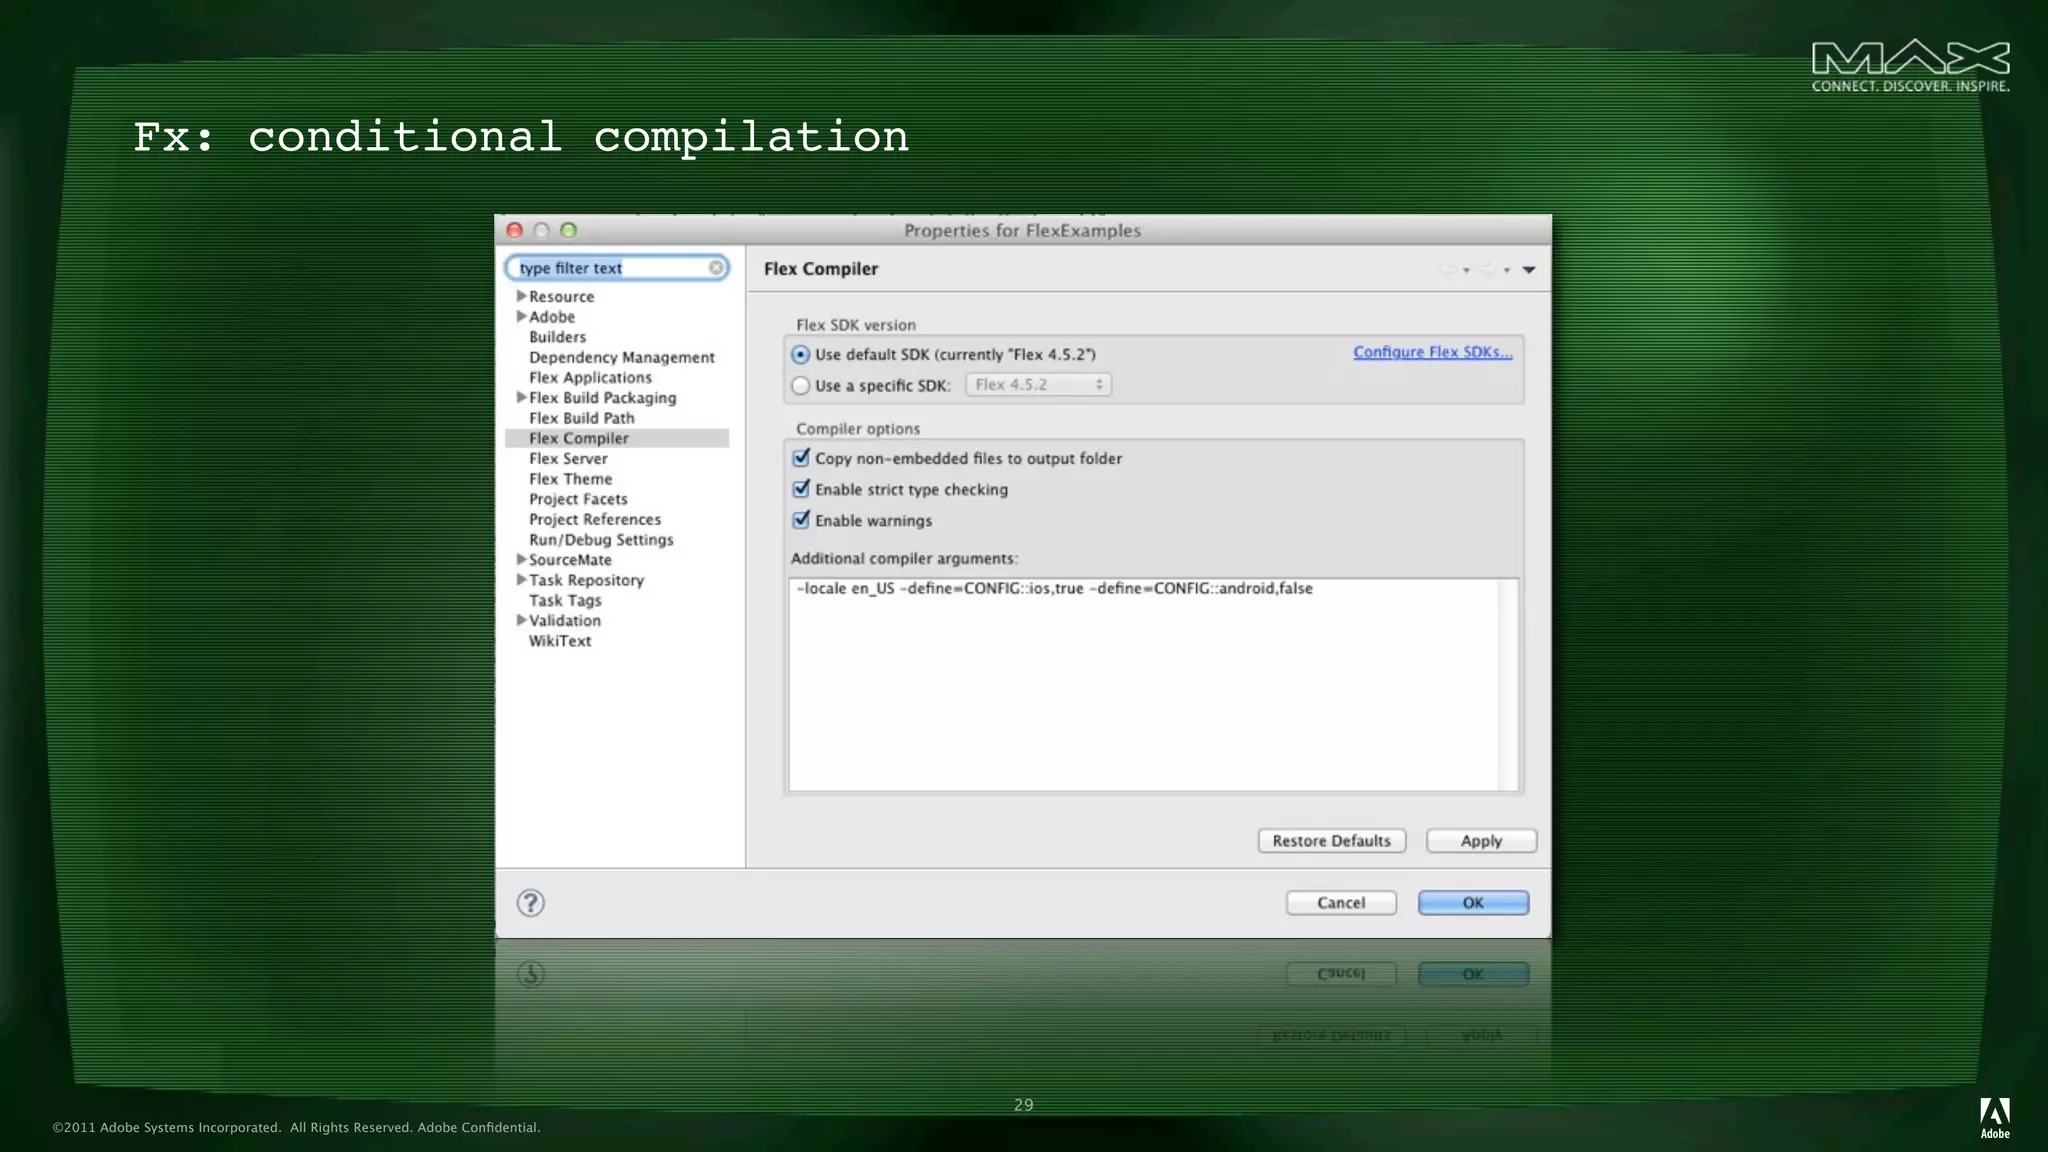Click Configure Flex SDKs link
Screen dimensions: 2048x1152
click(x=1433, y=352)
